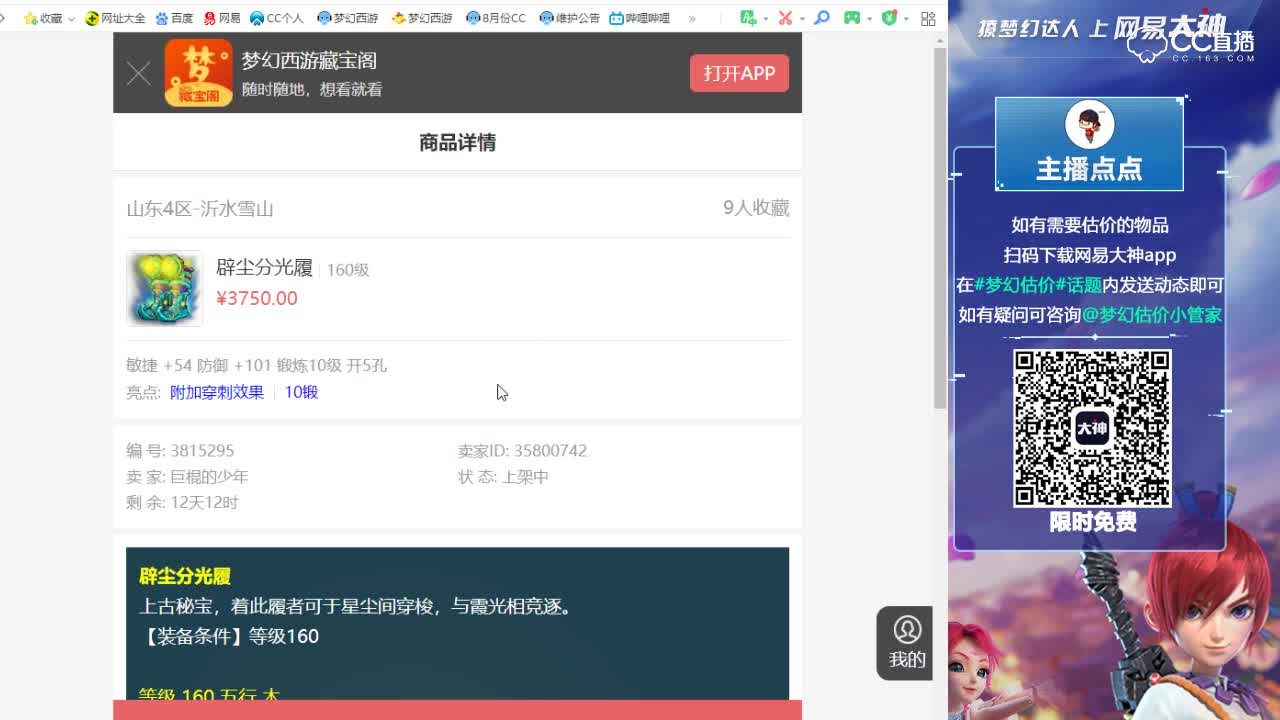
Task: Click the red scissors screenshot icon
Action: pyautogui.click(x=786, y=18)
